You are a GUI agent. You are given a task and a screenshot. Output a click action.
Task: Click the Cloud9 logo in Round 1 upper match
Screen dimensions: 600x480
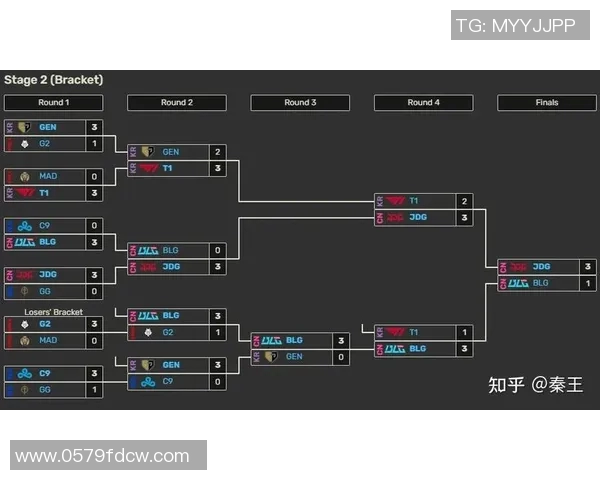(25, 226)
